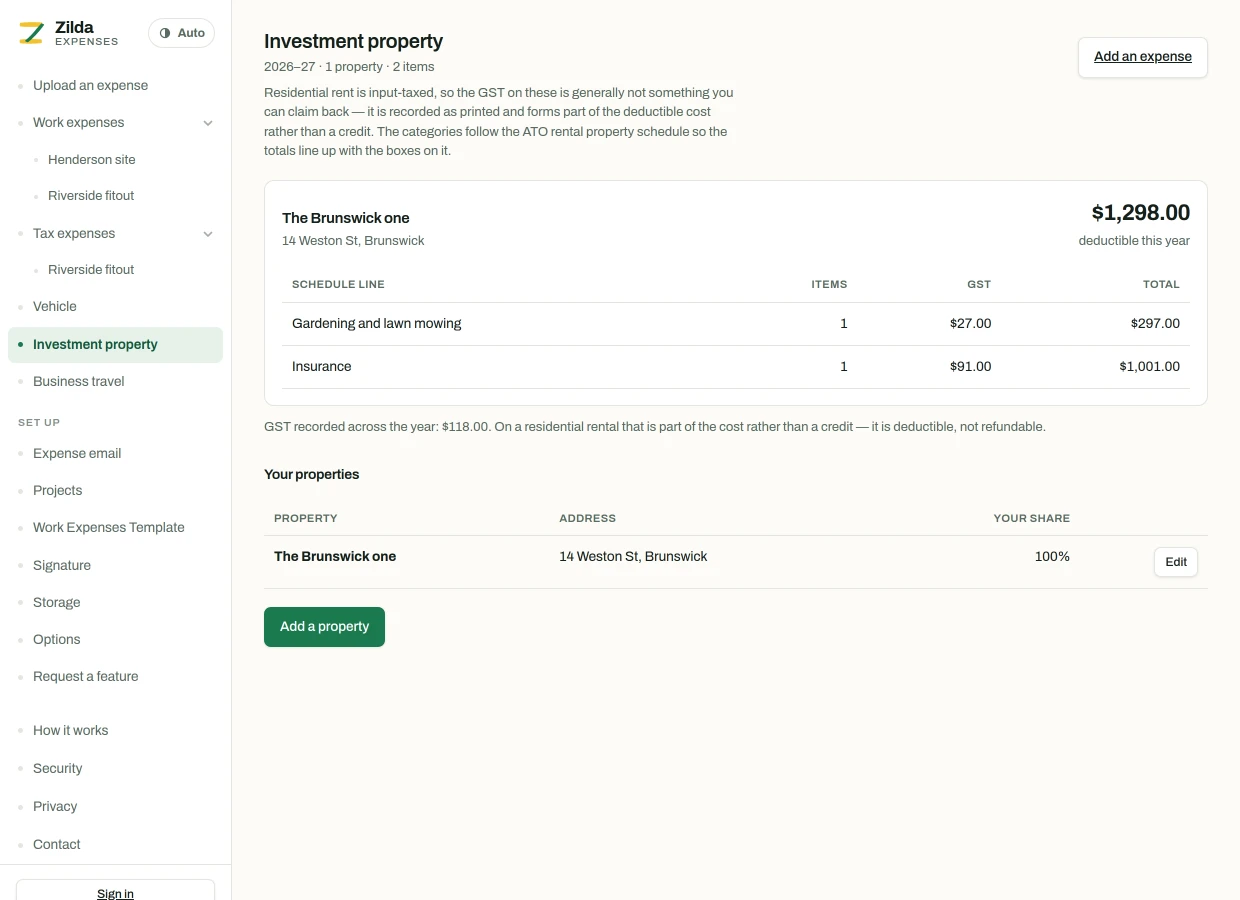Open Options page
1240x900 pixels.
click(x=56, y=639)
